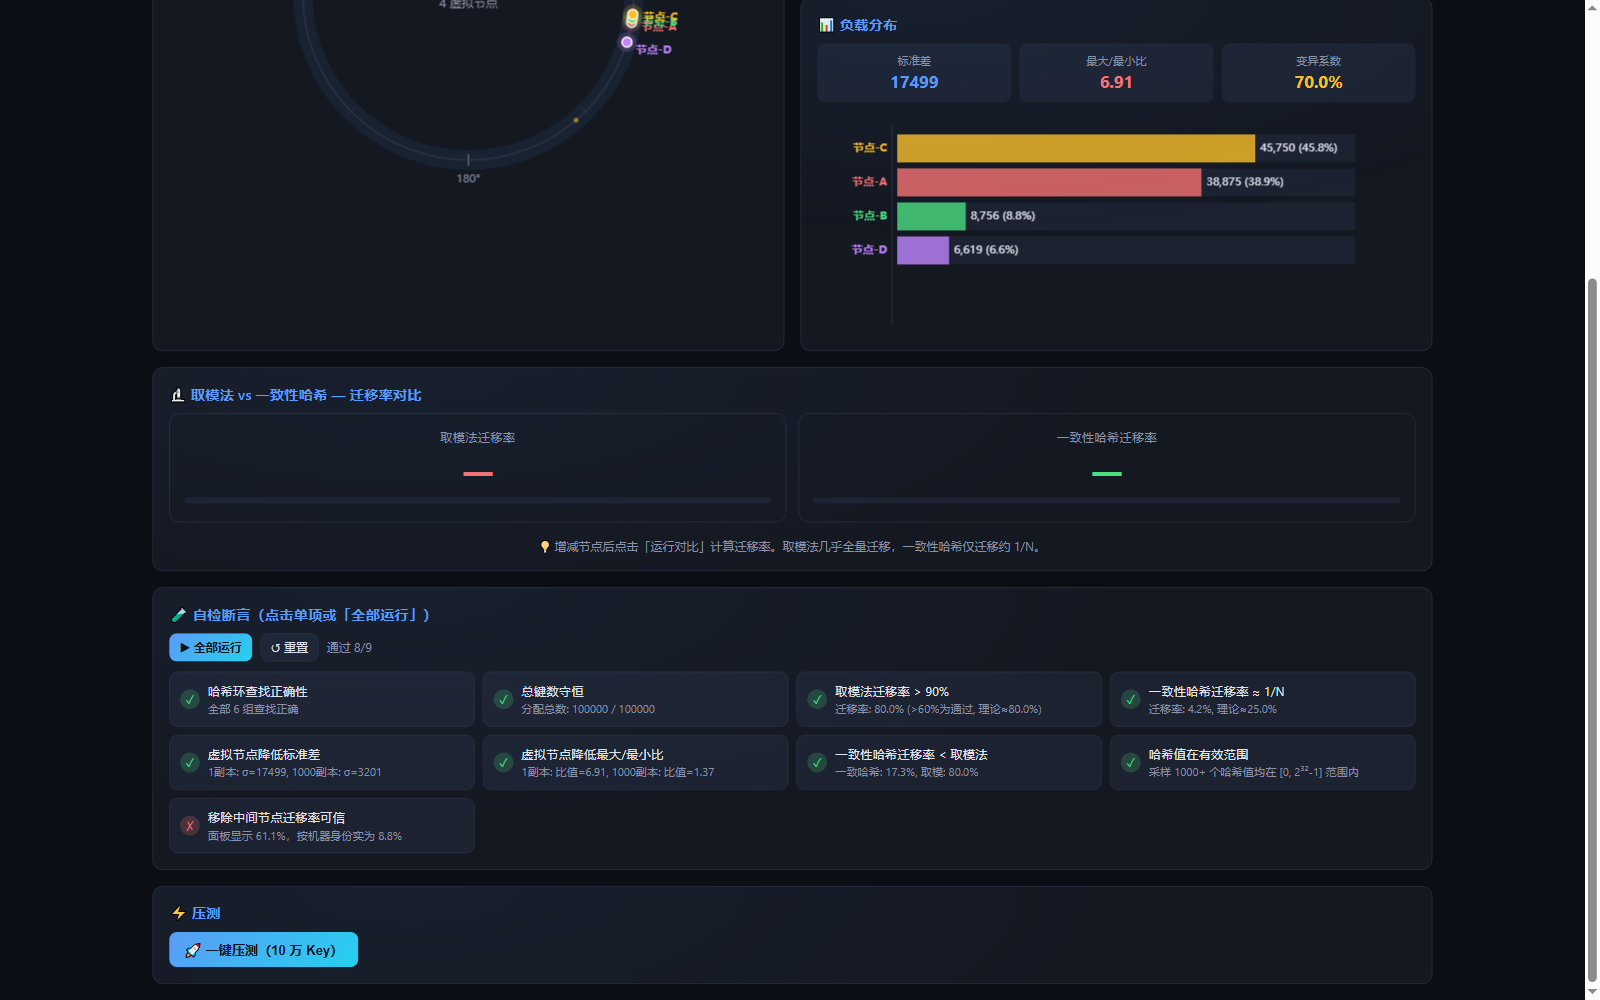Click the 一致性哈希迁移率 panel
This screenshot has width=1600, height=1000.
[x=1107, y=468]
